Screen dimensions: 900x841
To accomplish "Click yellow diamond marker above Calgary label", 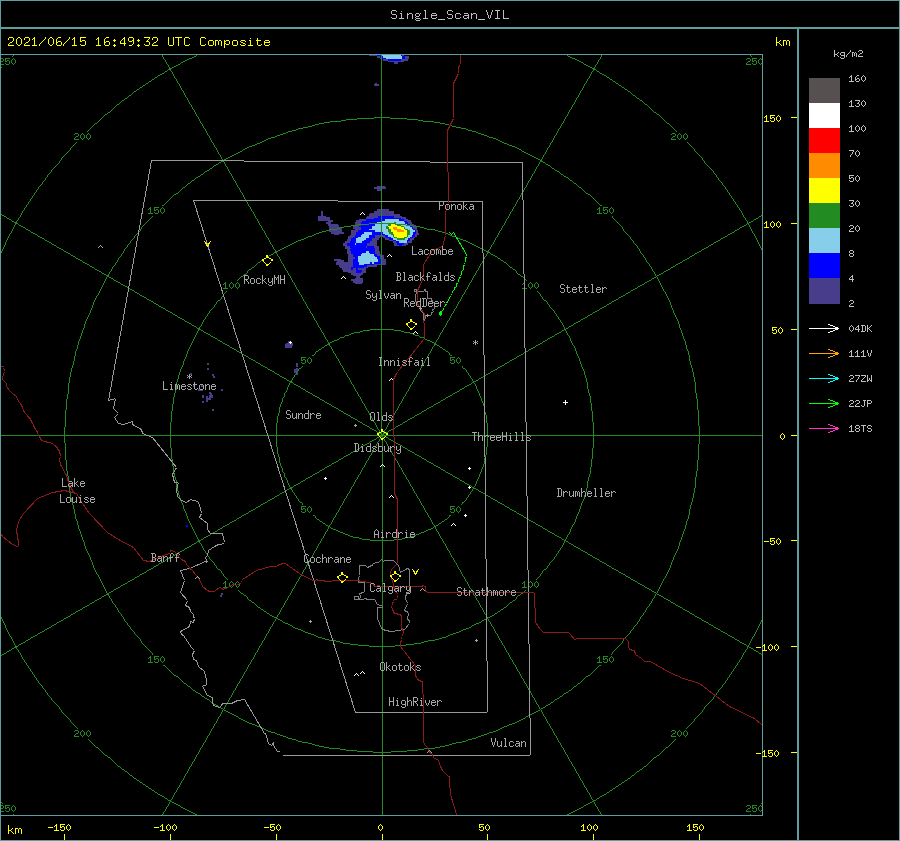I will [395, 576].
